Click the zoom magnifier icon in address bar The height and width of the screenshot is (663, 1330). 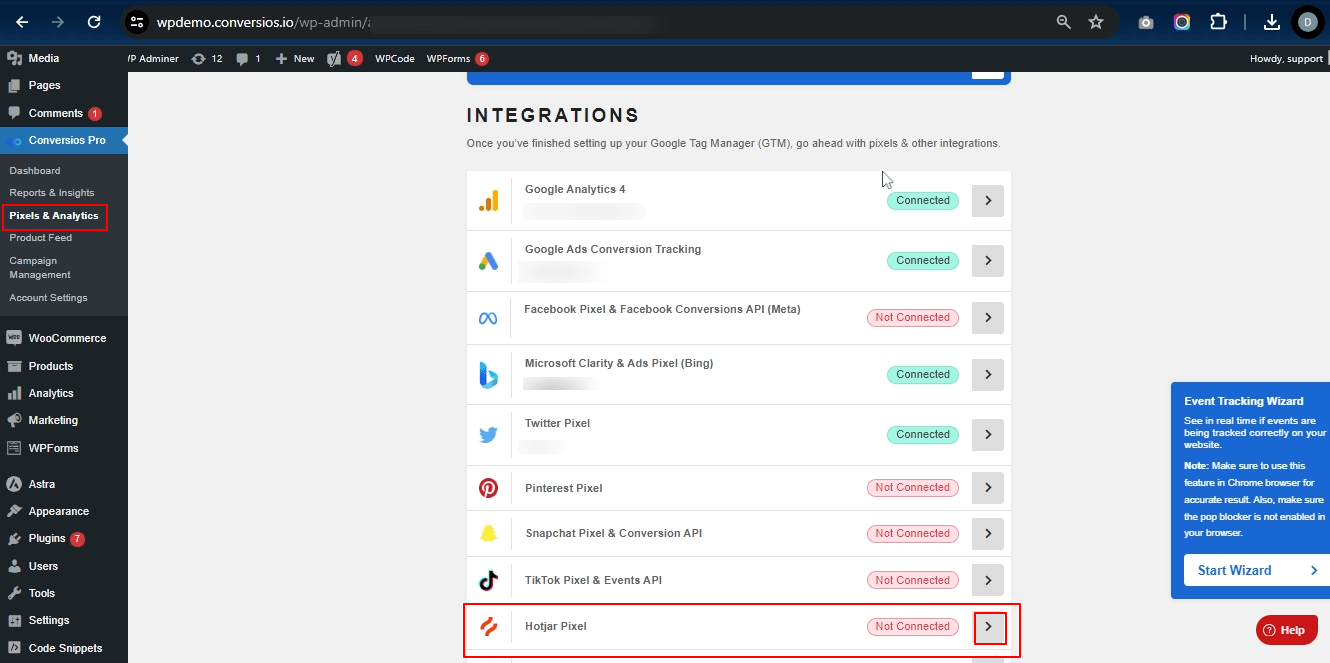(1064, 21)
